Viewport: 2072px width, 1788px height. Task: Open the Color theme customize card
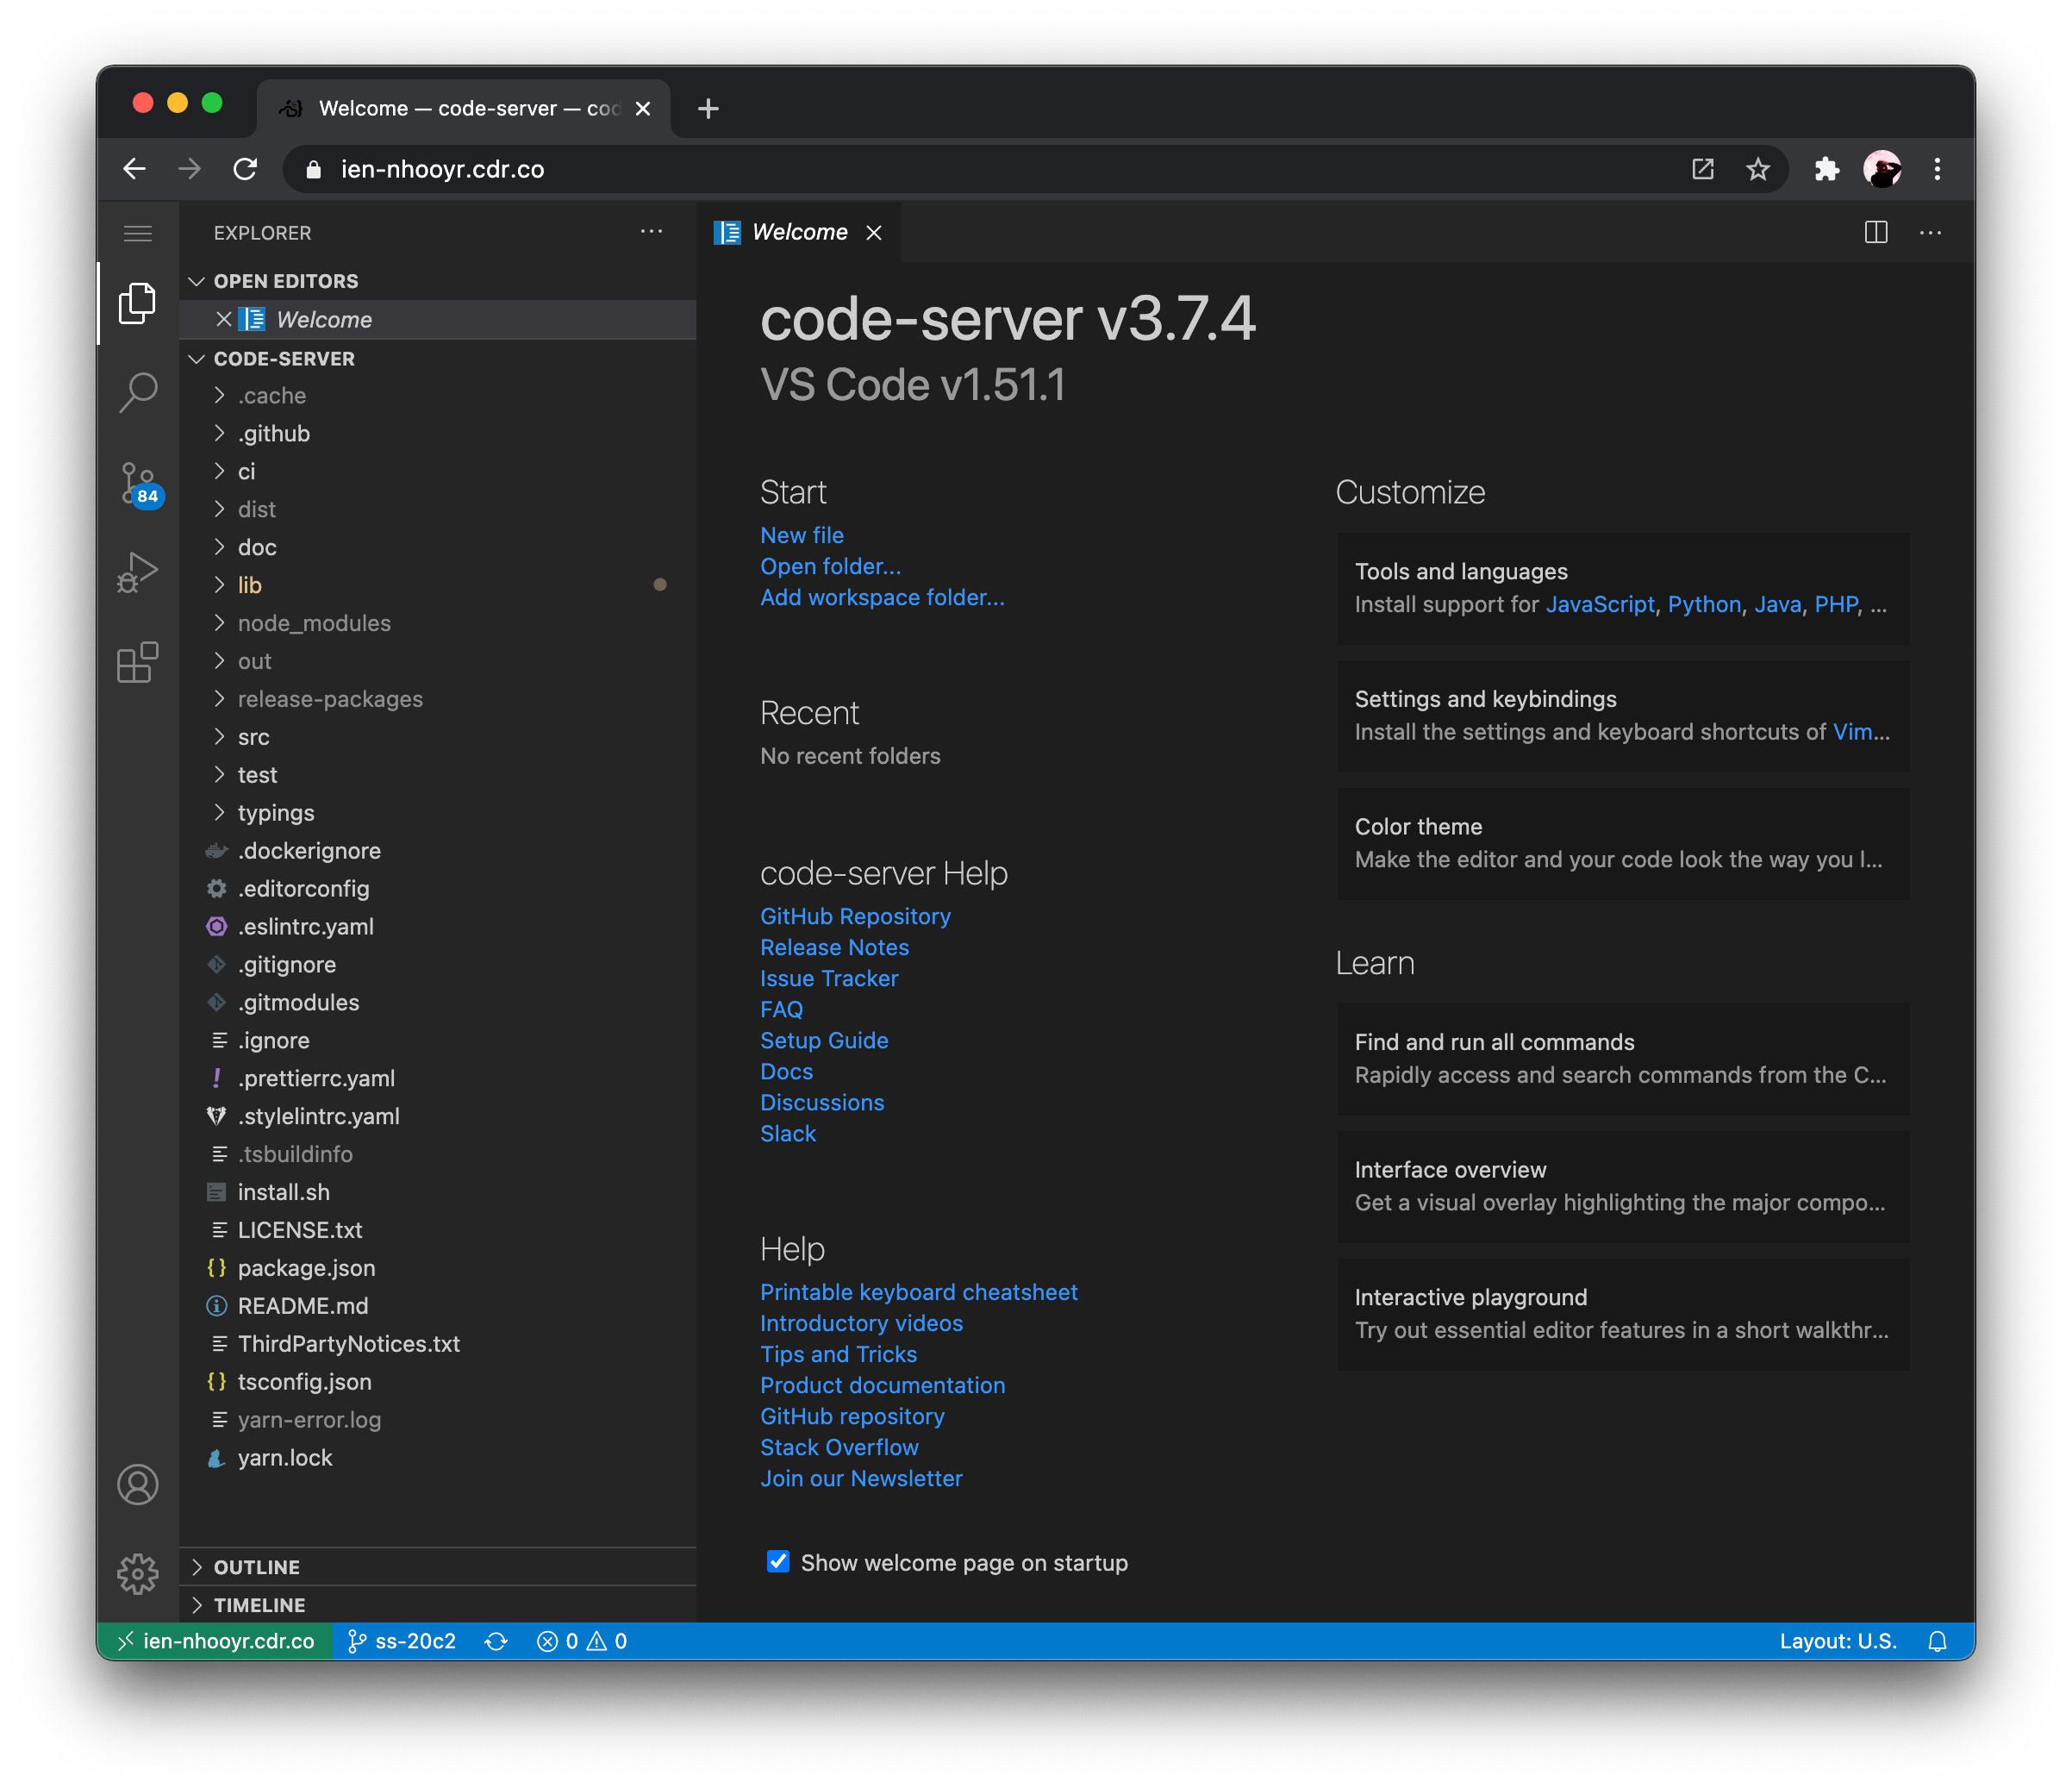(x=1622, y=843)
